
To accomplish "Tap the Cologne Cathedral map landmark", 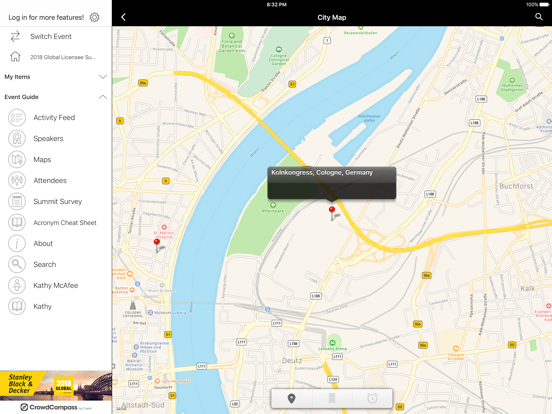I will click(133, 308).
